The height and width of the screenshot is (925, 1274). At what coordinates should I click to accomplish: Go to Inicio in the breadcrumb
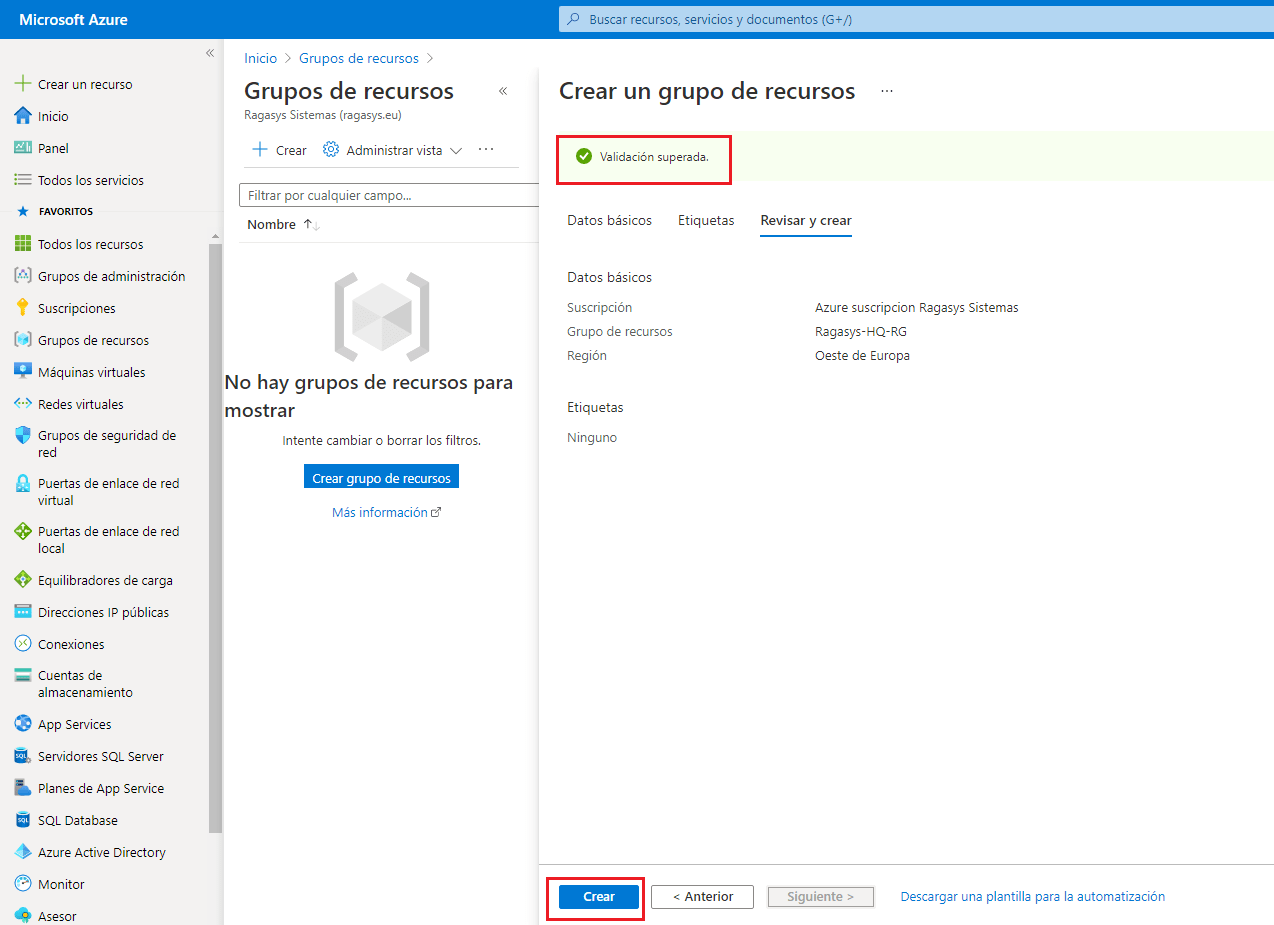click(x=261, y=58)
